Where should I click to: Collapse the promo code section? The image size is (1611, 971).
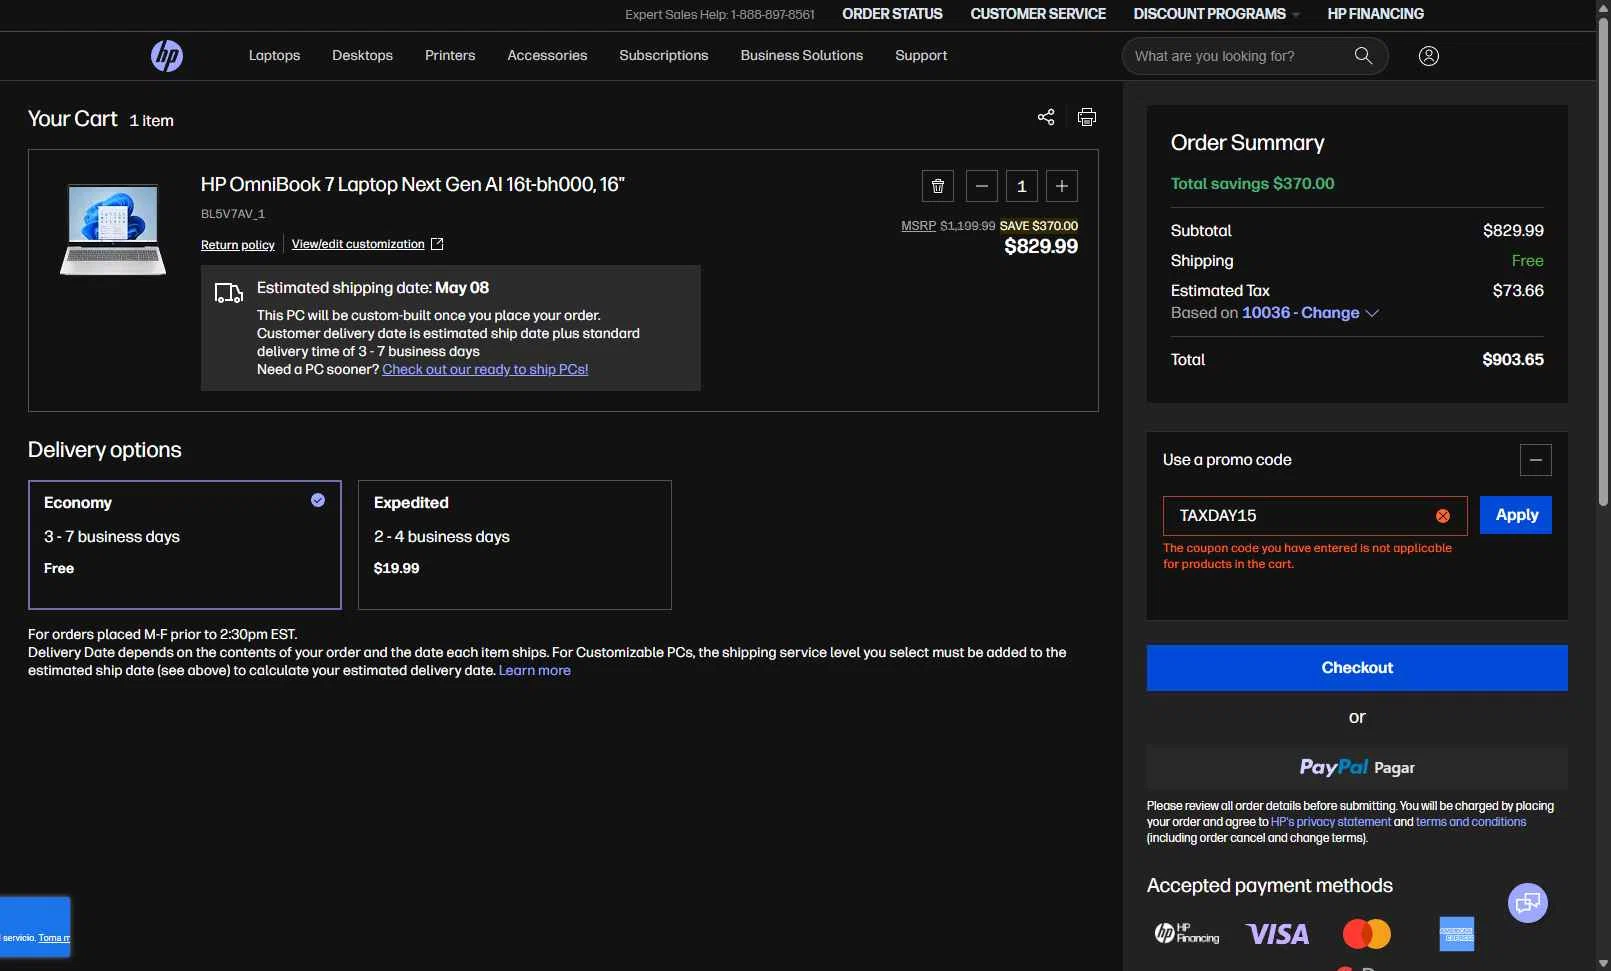coord(1536,460)
